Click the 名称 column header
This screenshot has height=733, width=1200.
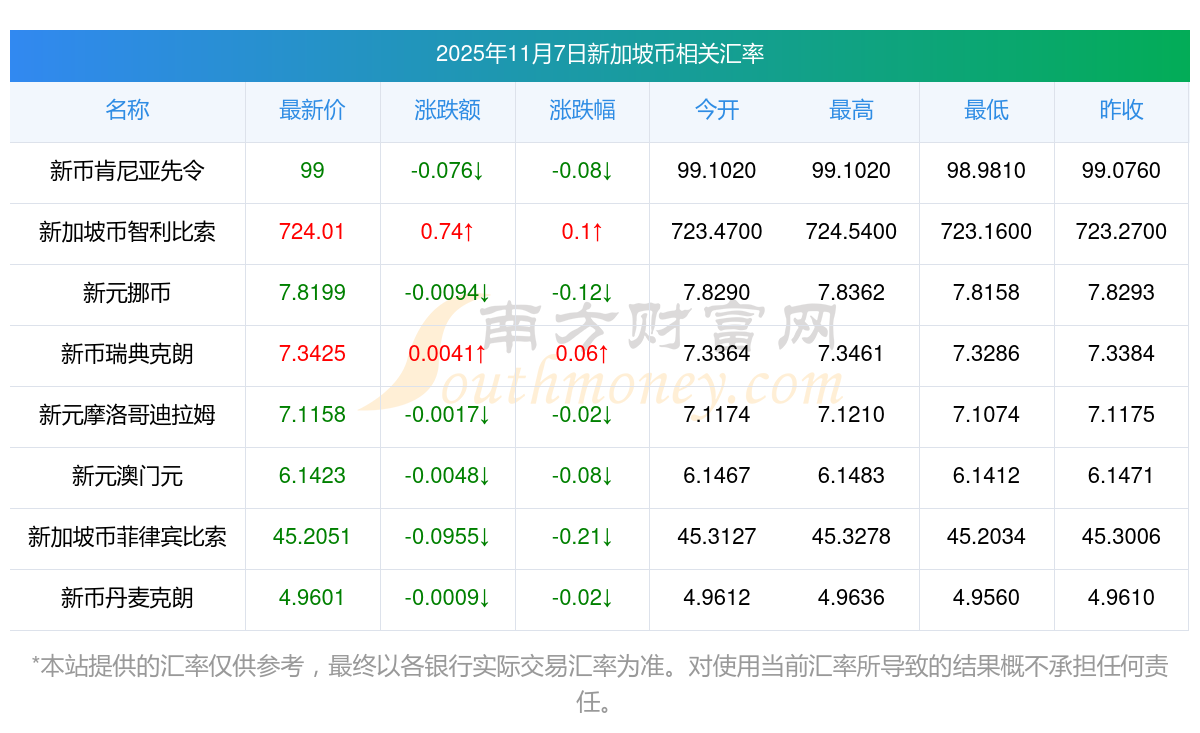tap(127, 110)
